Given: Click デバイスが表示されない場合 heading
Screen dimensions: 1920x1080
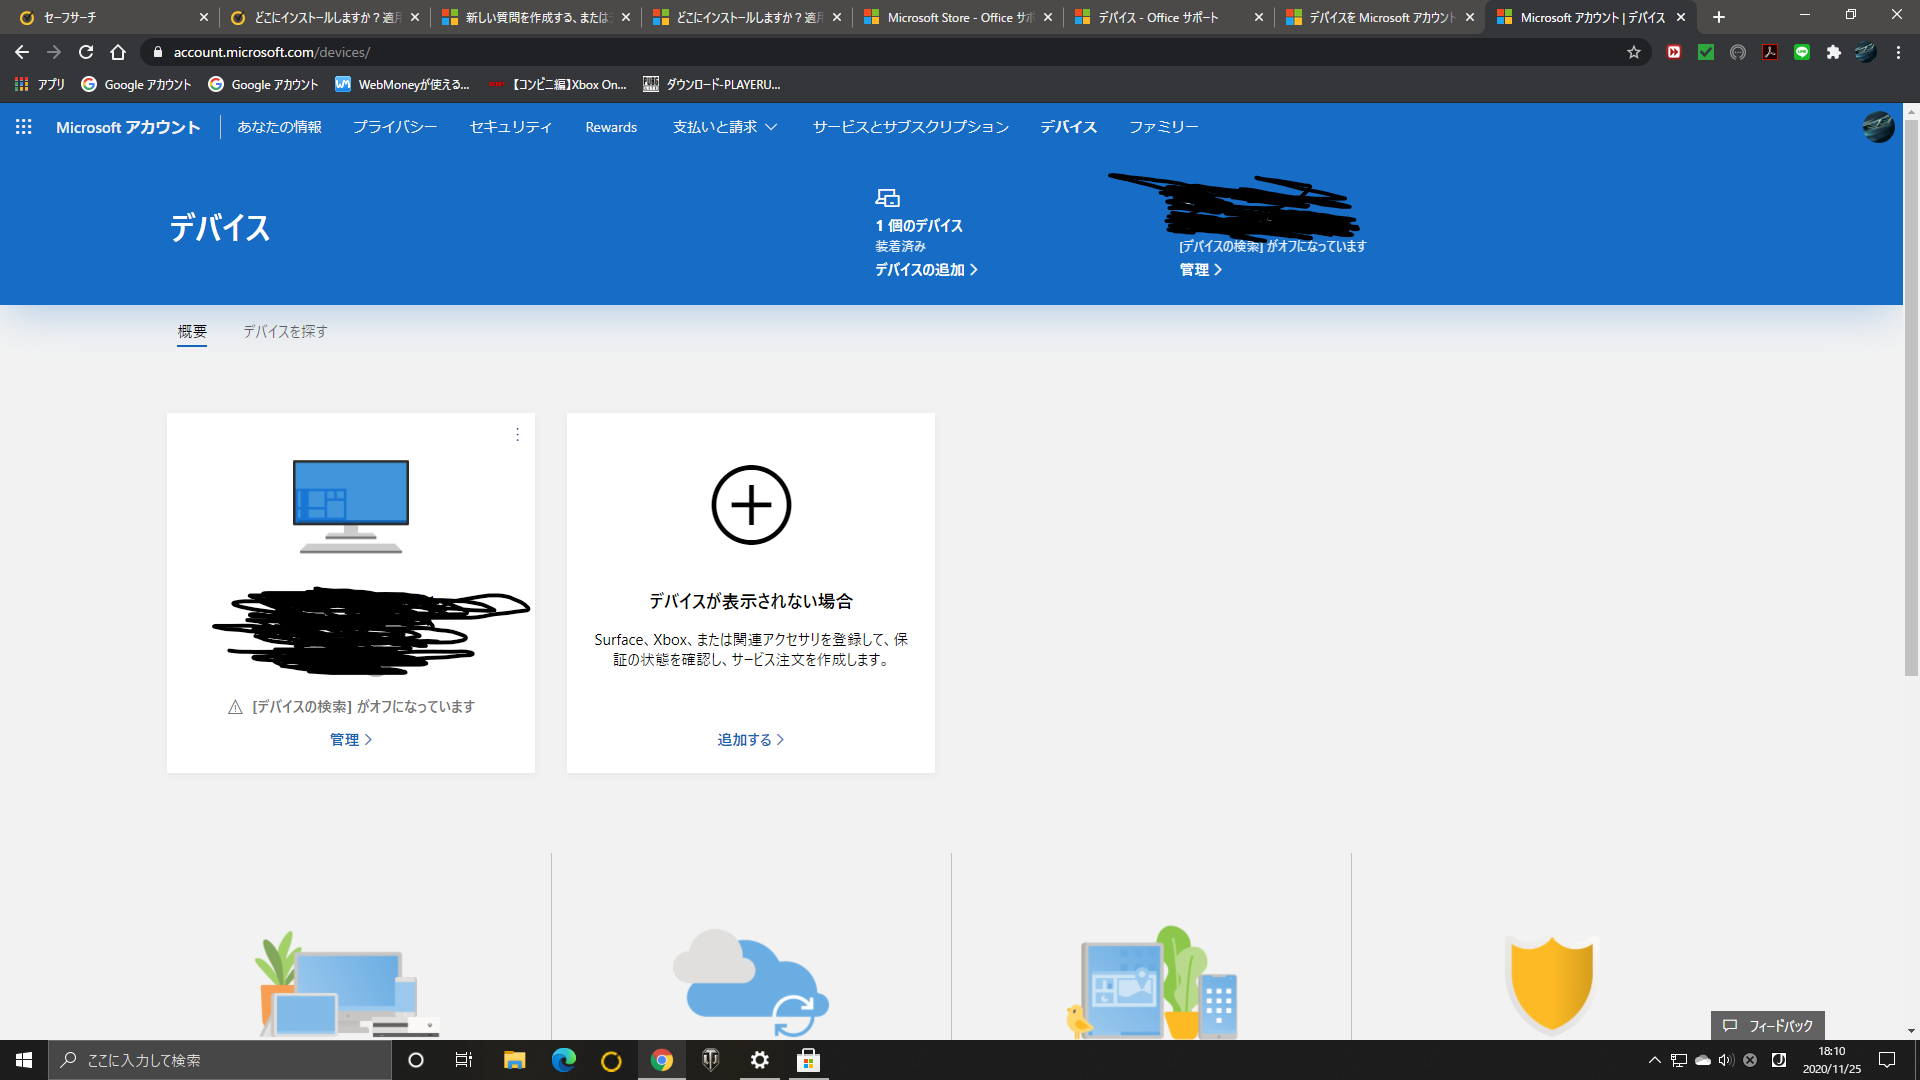Looking at the screenshot, I should 751,601.
